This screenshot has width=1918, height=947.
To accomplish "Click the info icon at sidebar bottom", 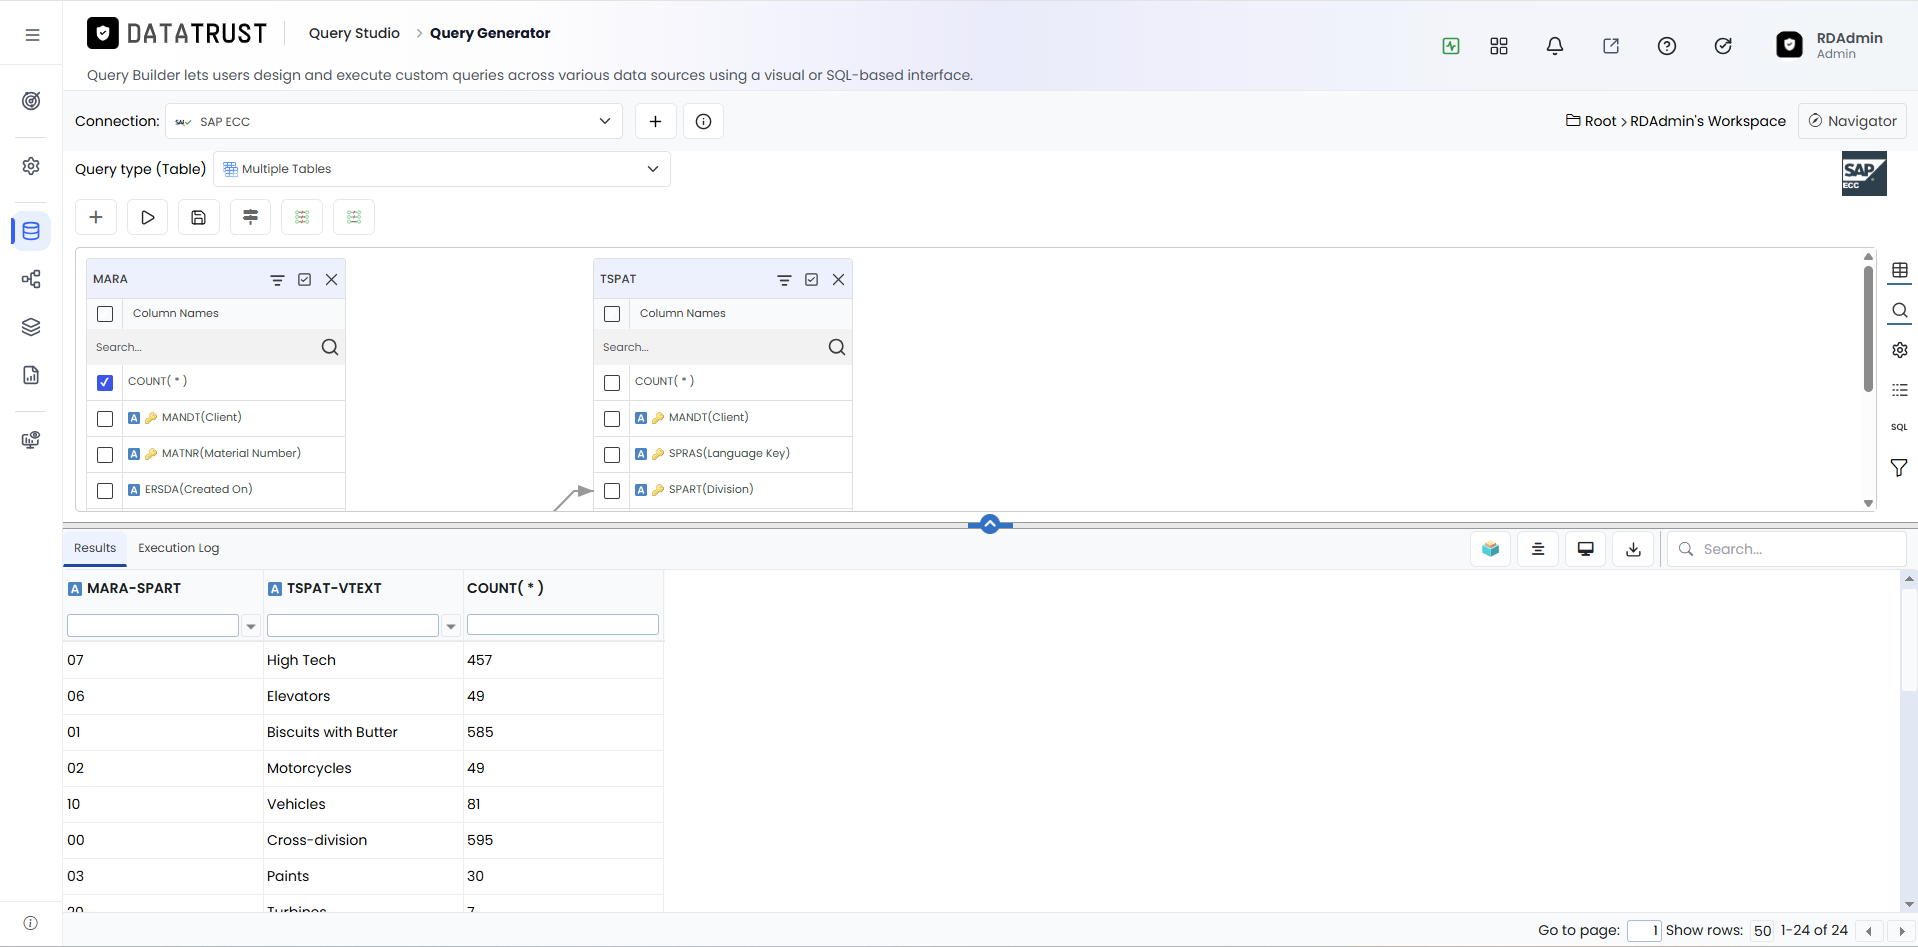I will pos(31,923).
